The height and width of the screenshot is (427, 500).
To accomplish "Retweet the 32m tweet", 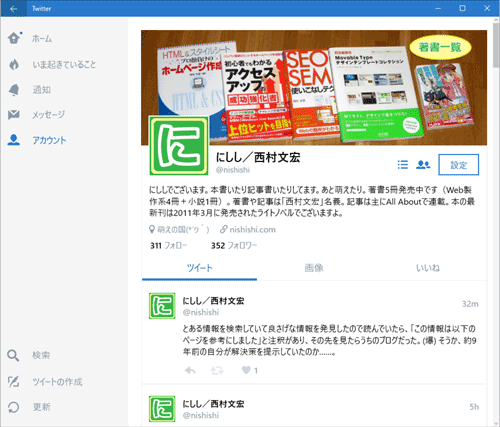I will pyautogui.click(x=217, y=370).
